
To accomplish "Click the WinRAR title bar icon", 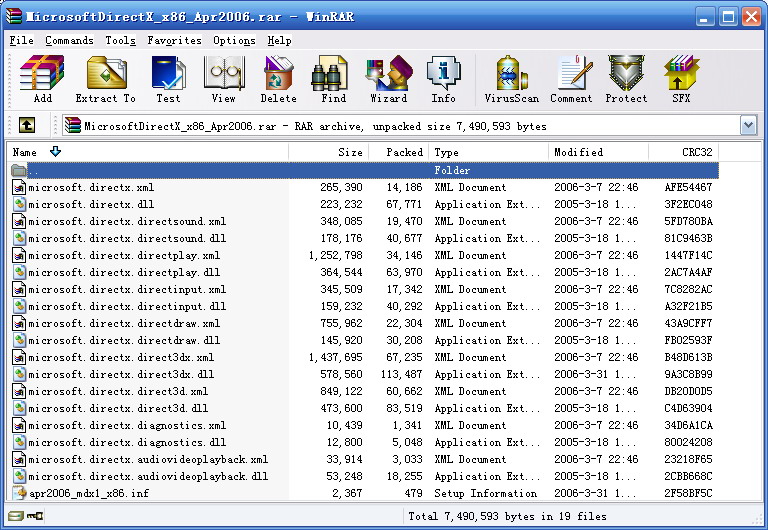I will coord(14,16).
